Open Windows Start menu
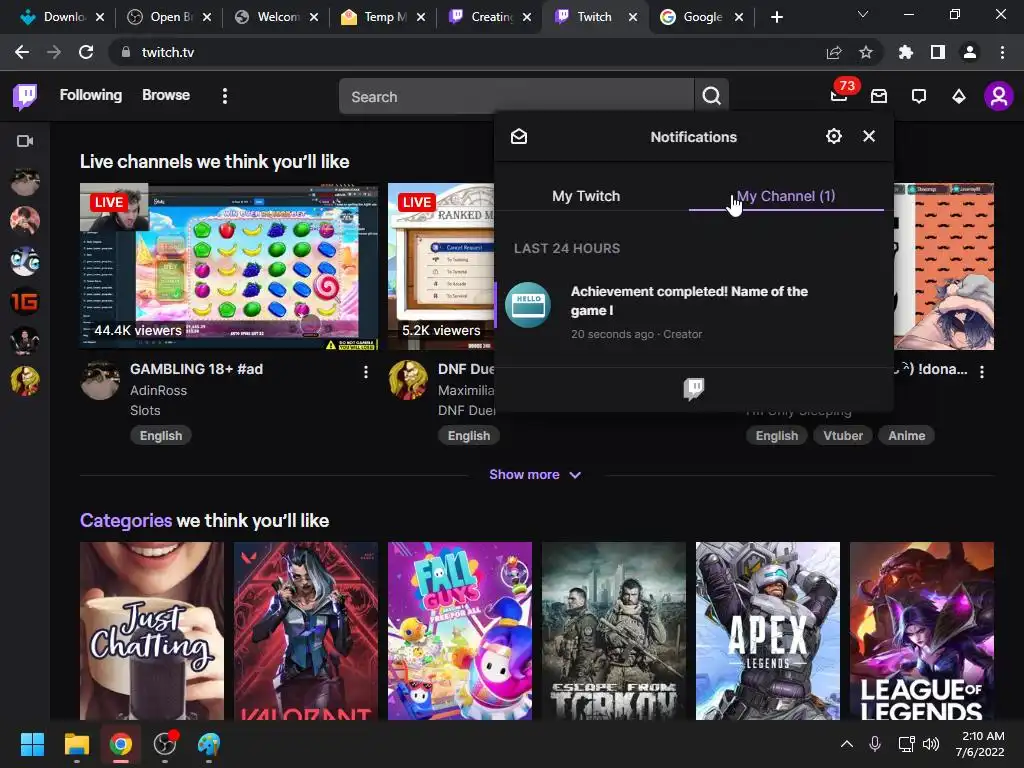Viewport: 1024px width, 768px height. click(32, 744)
